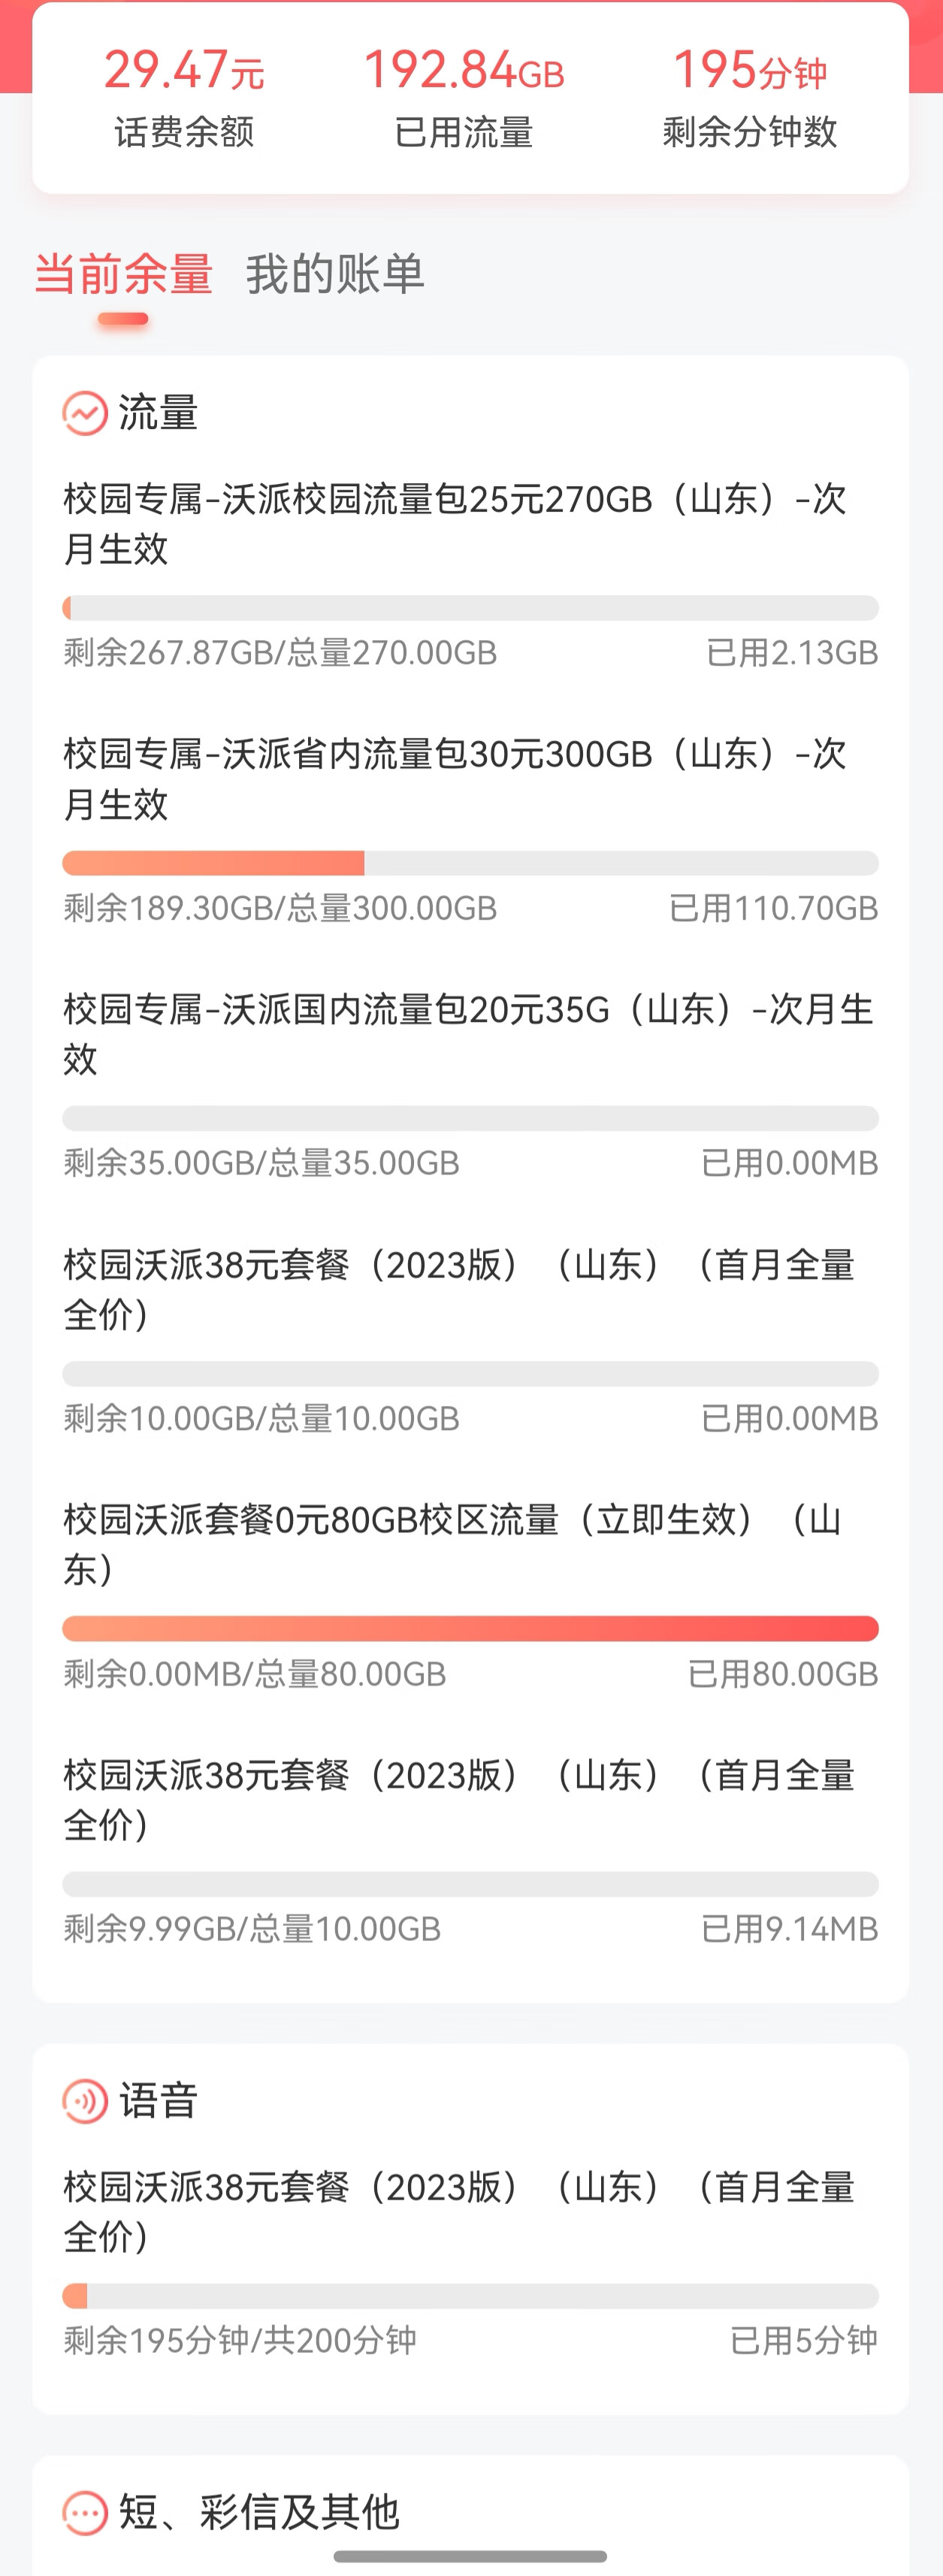Tap the 已用5分钟 voice usage label
The height and width of the screenshot is (2576, 943).
click(803, 2341)
